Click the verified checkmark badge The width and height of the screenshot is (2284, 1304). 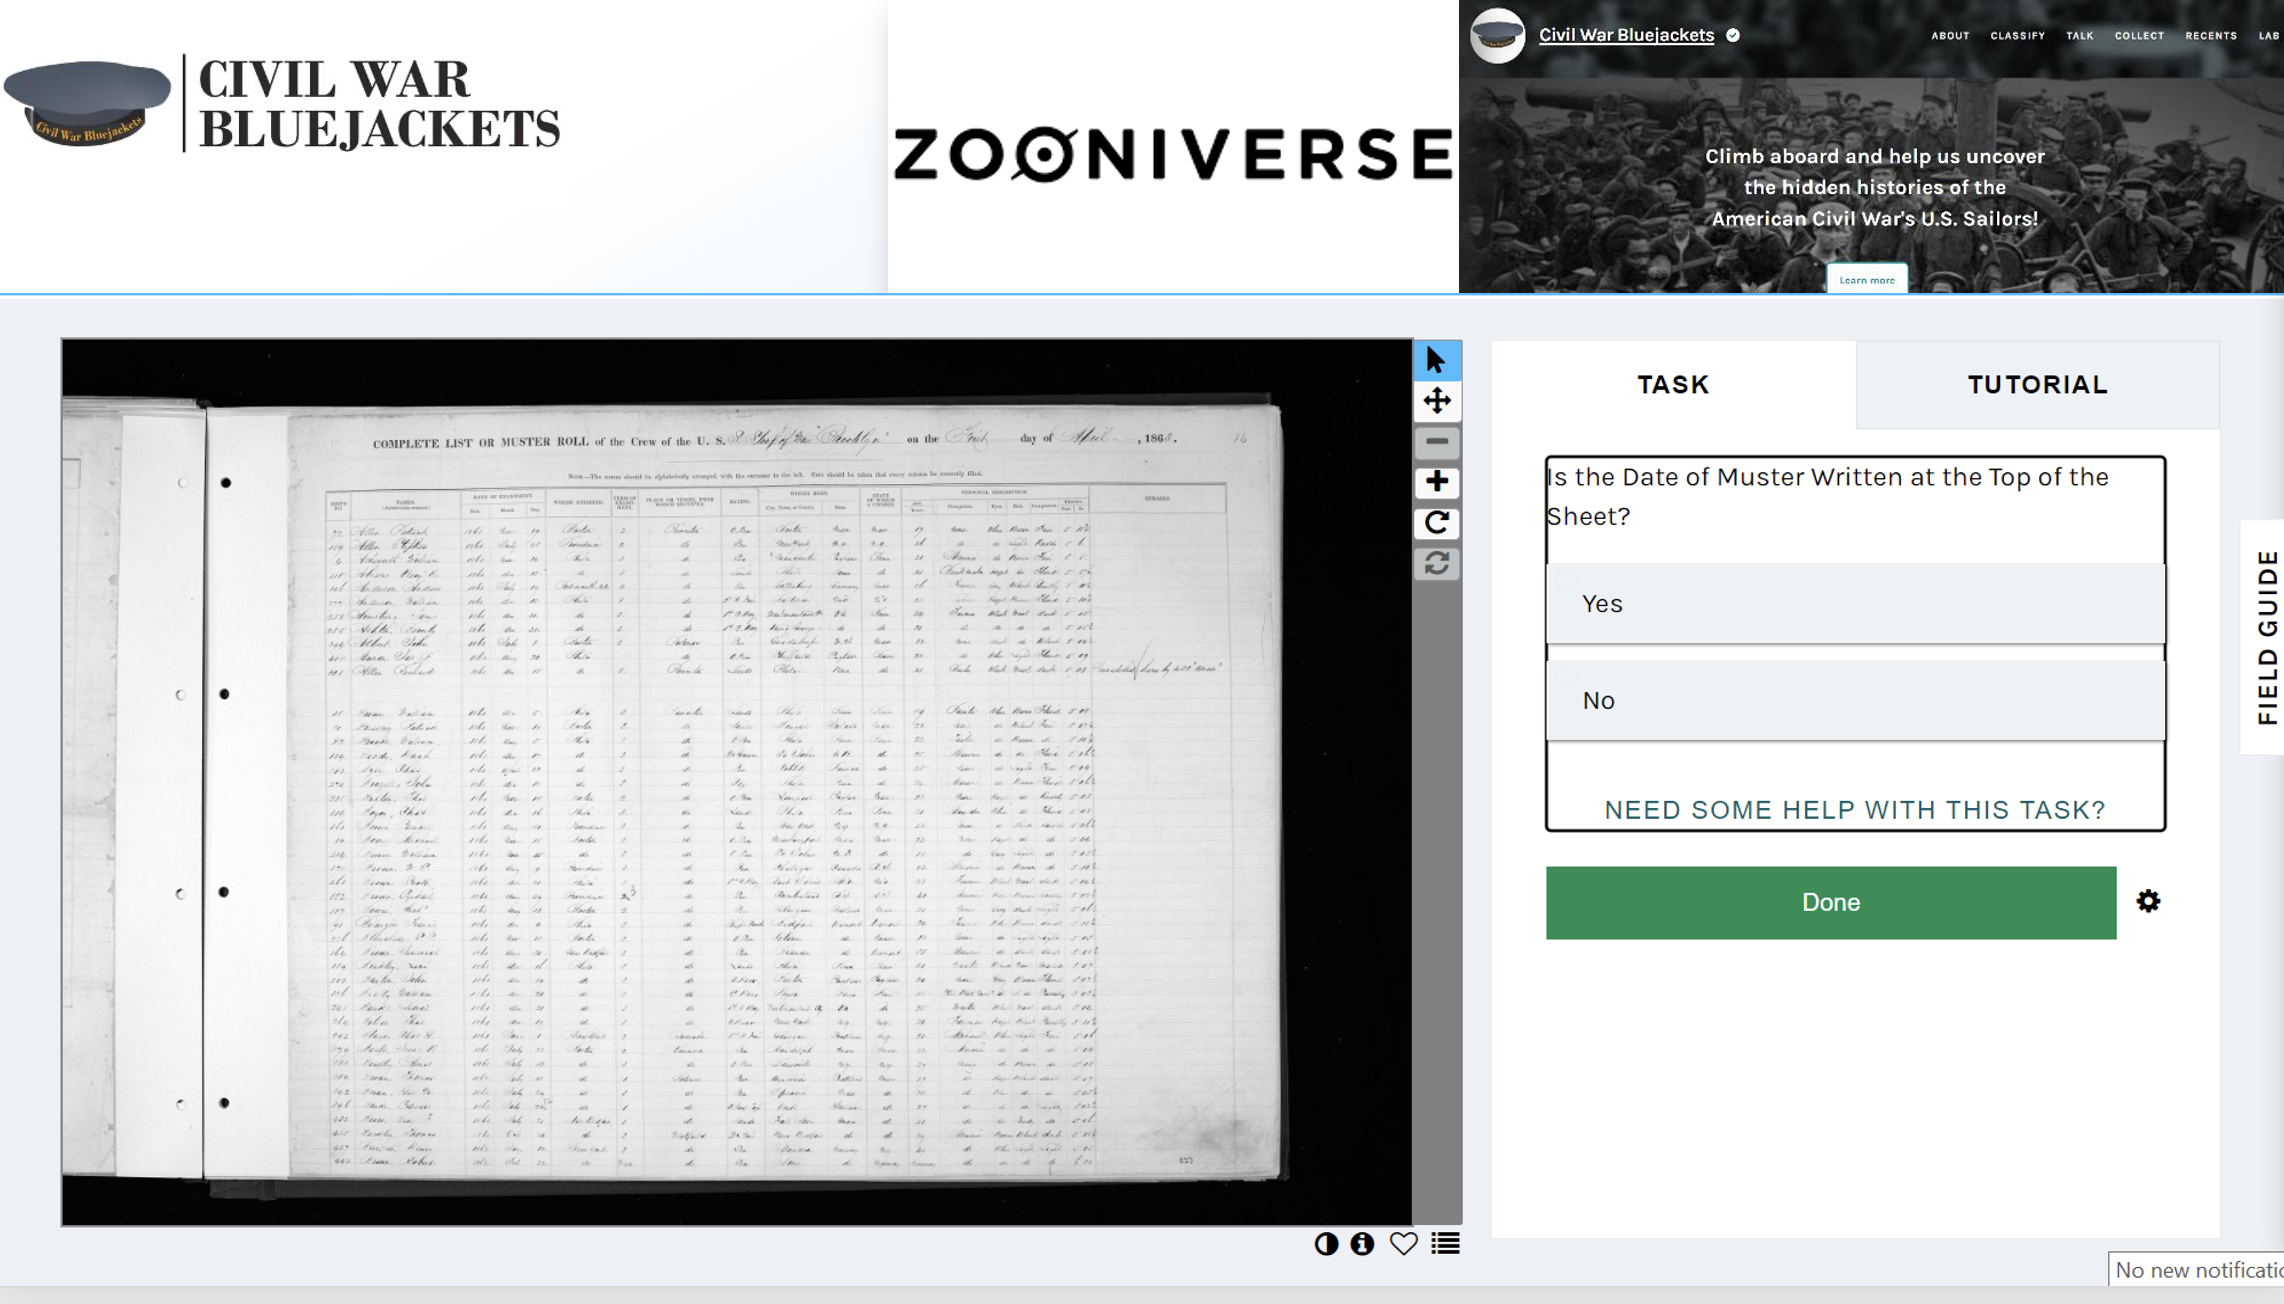(x=1733, y=35)
